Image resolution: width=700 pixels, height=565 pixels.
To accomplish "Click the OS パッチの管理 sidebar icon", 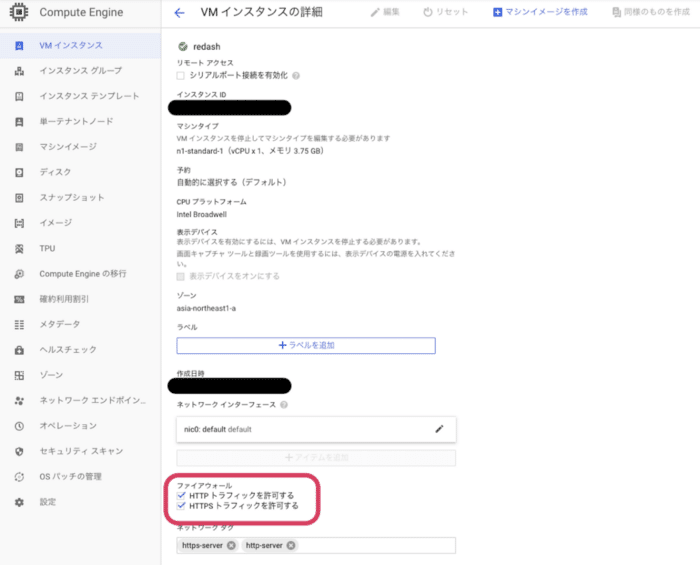I will point(19,477).
